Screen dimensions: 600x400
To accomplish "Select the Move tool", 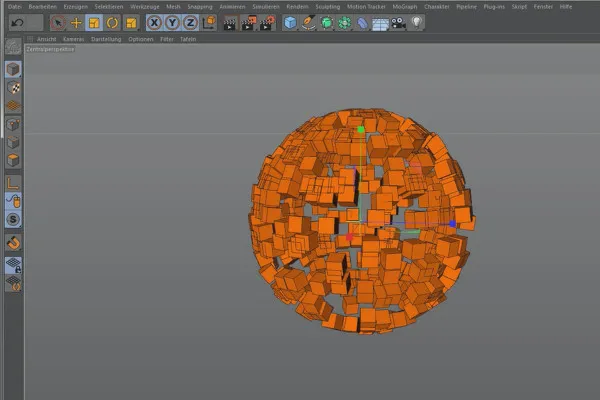I will tap(76, 23).
